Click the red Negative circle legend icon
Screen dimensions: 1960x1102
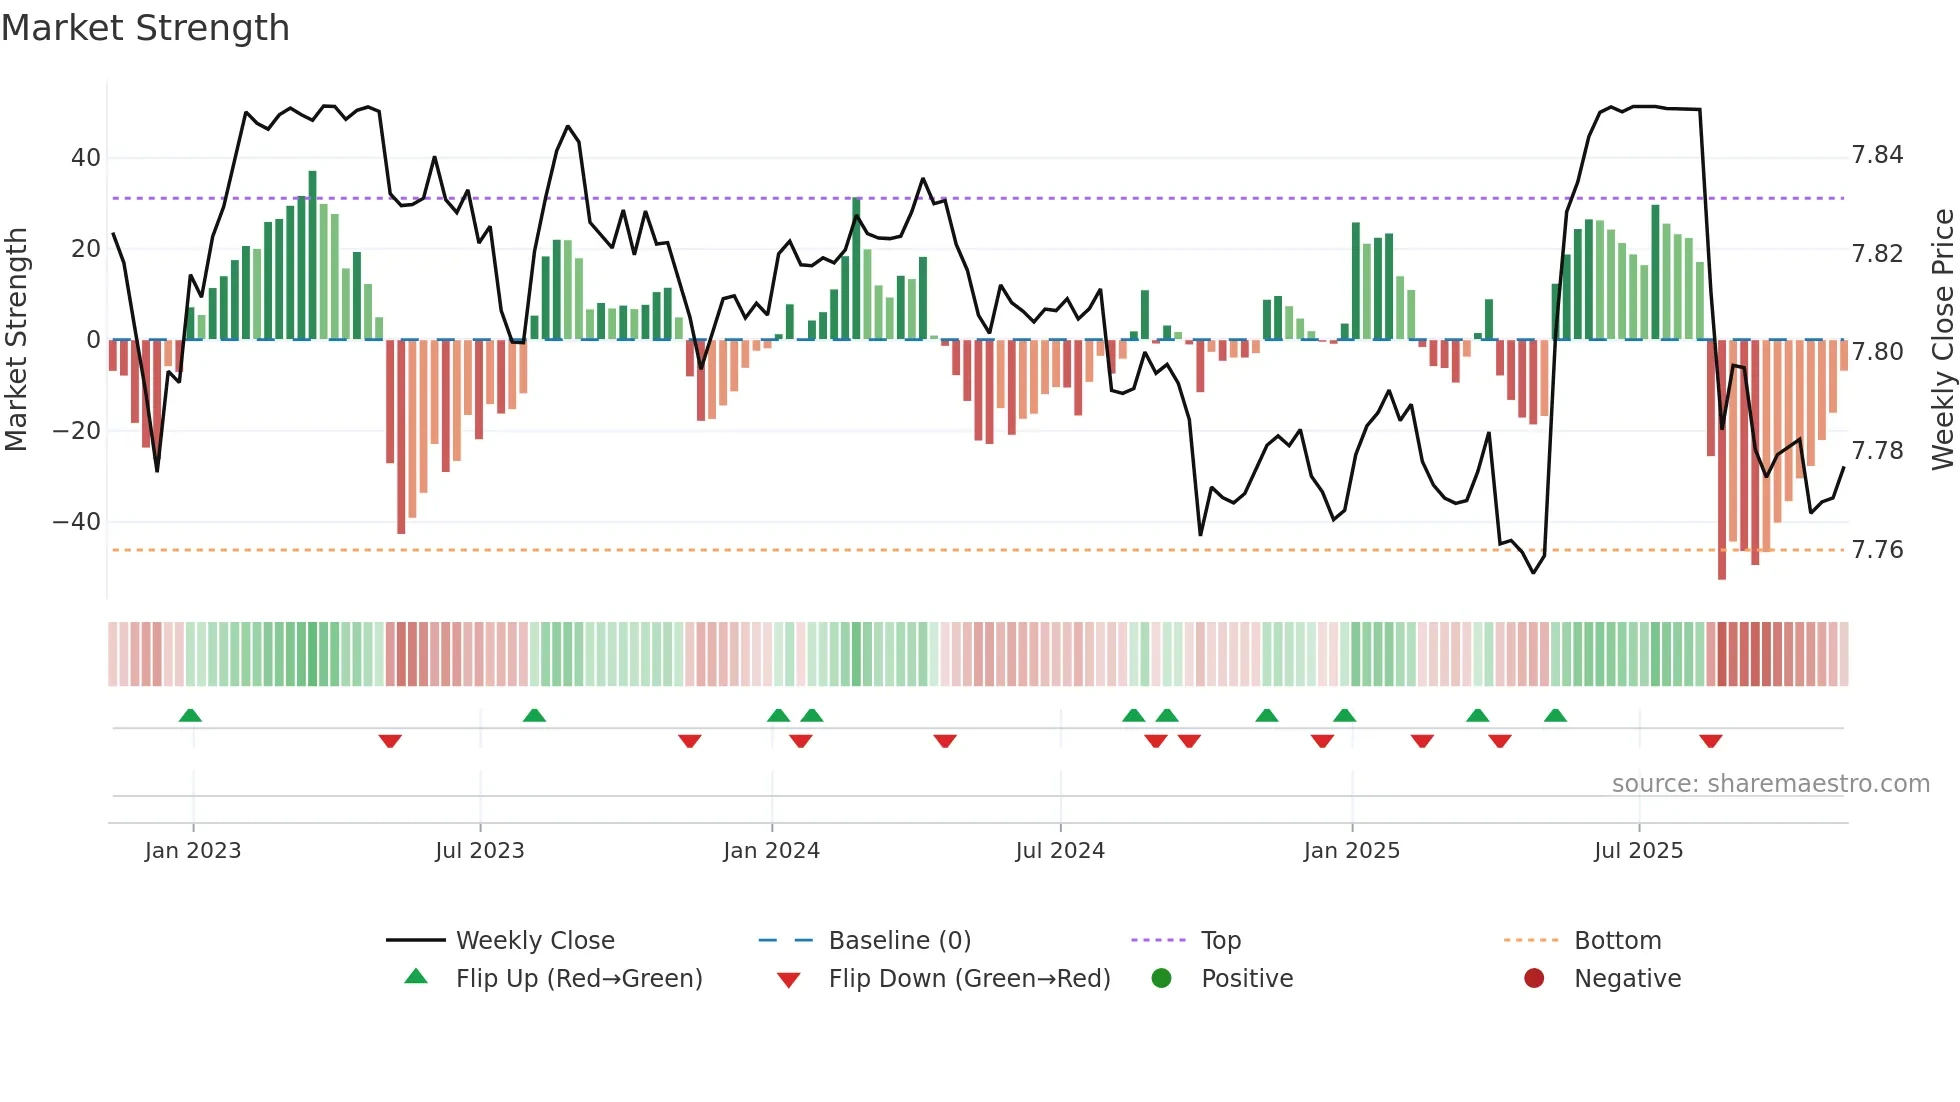tap(1534, 978)
